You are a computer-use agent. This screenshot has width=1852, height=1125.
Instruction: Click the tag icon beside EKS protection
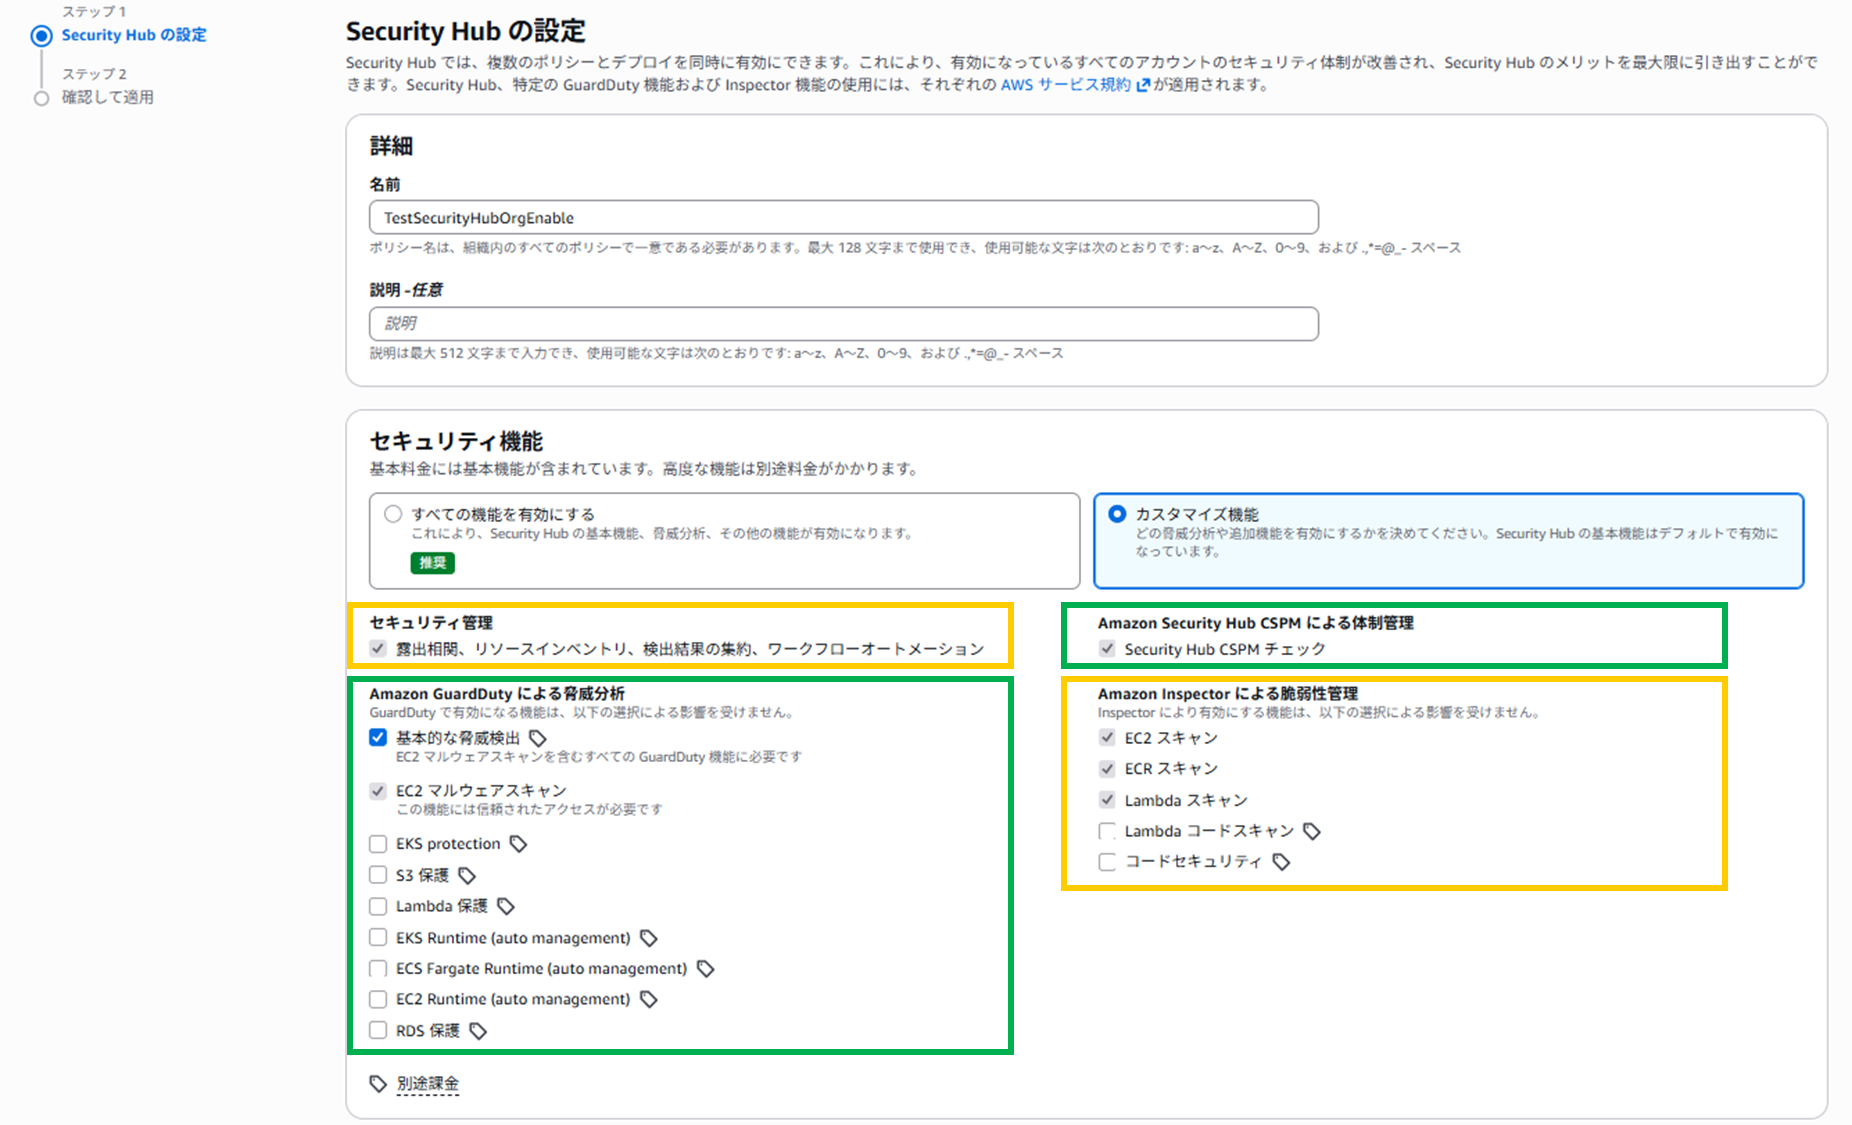click(518, 844)
